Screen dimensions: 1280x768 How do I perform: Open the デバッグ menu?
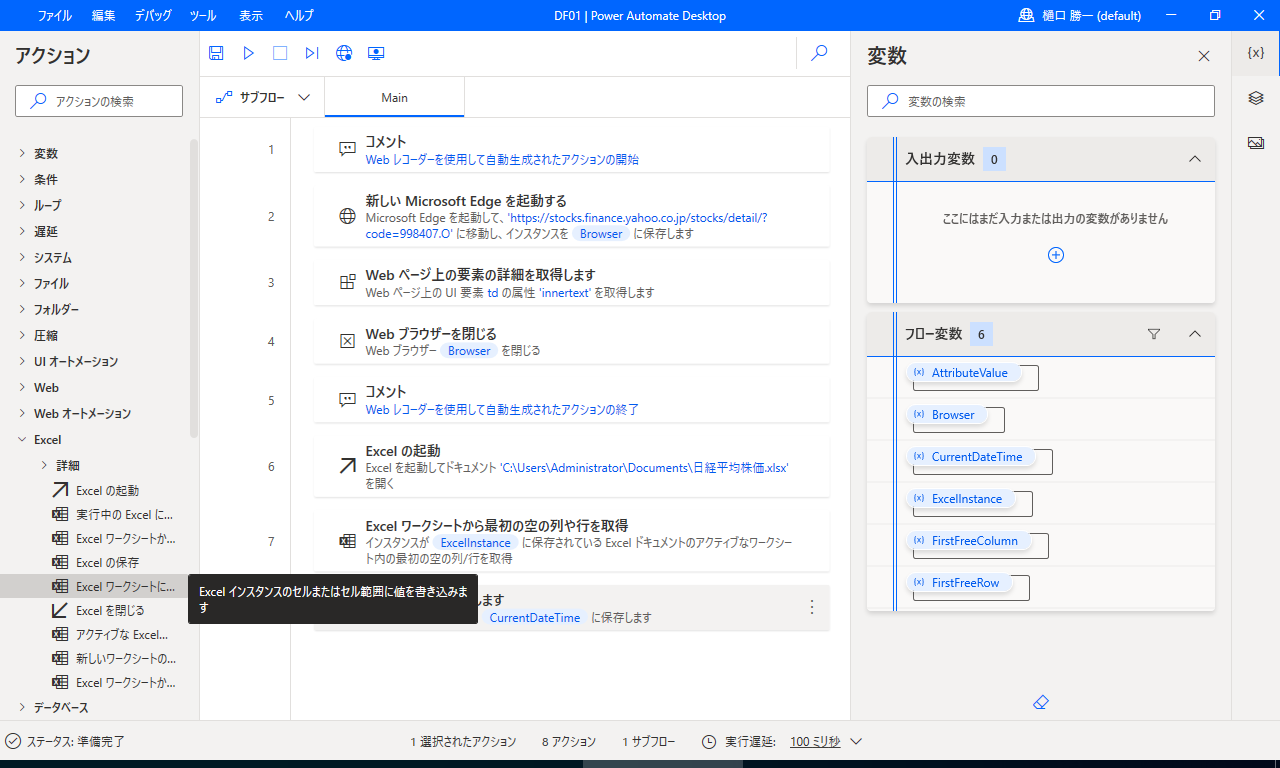pyautogui.click(x=152, y=16)
